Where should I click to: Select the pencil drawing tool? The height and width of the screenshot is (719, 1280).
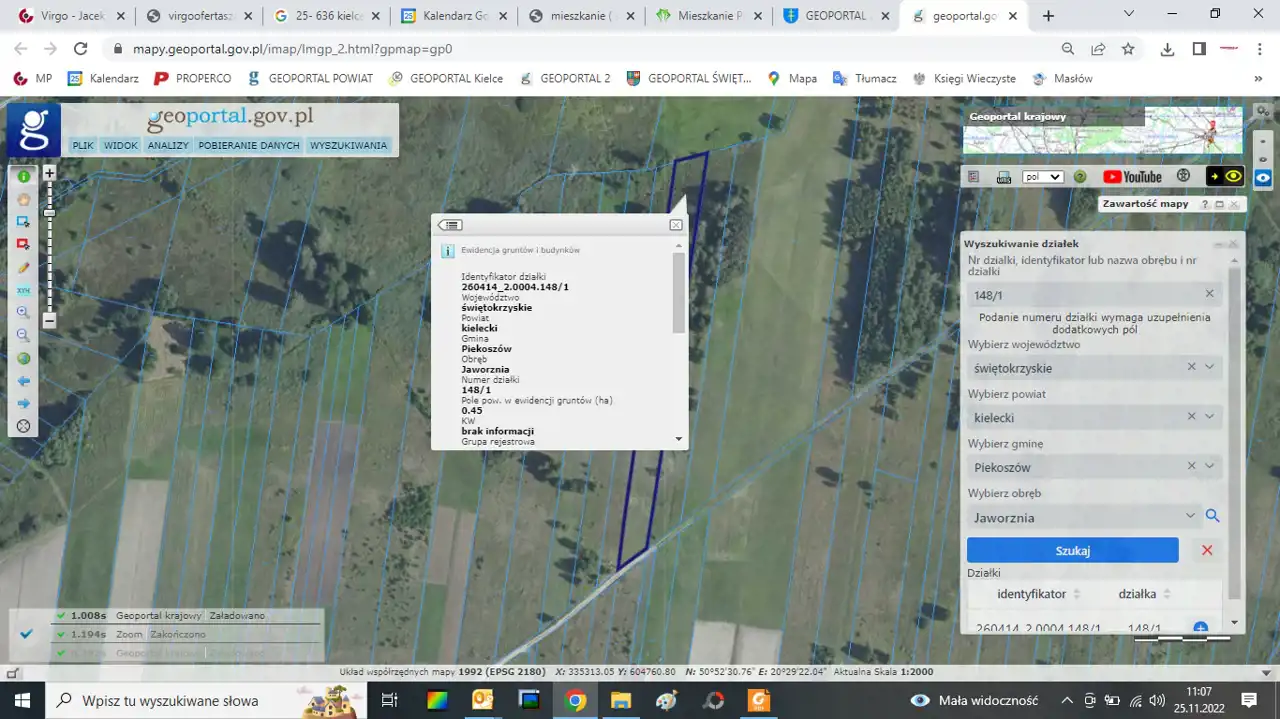[23, 268]
